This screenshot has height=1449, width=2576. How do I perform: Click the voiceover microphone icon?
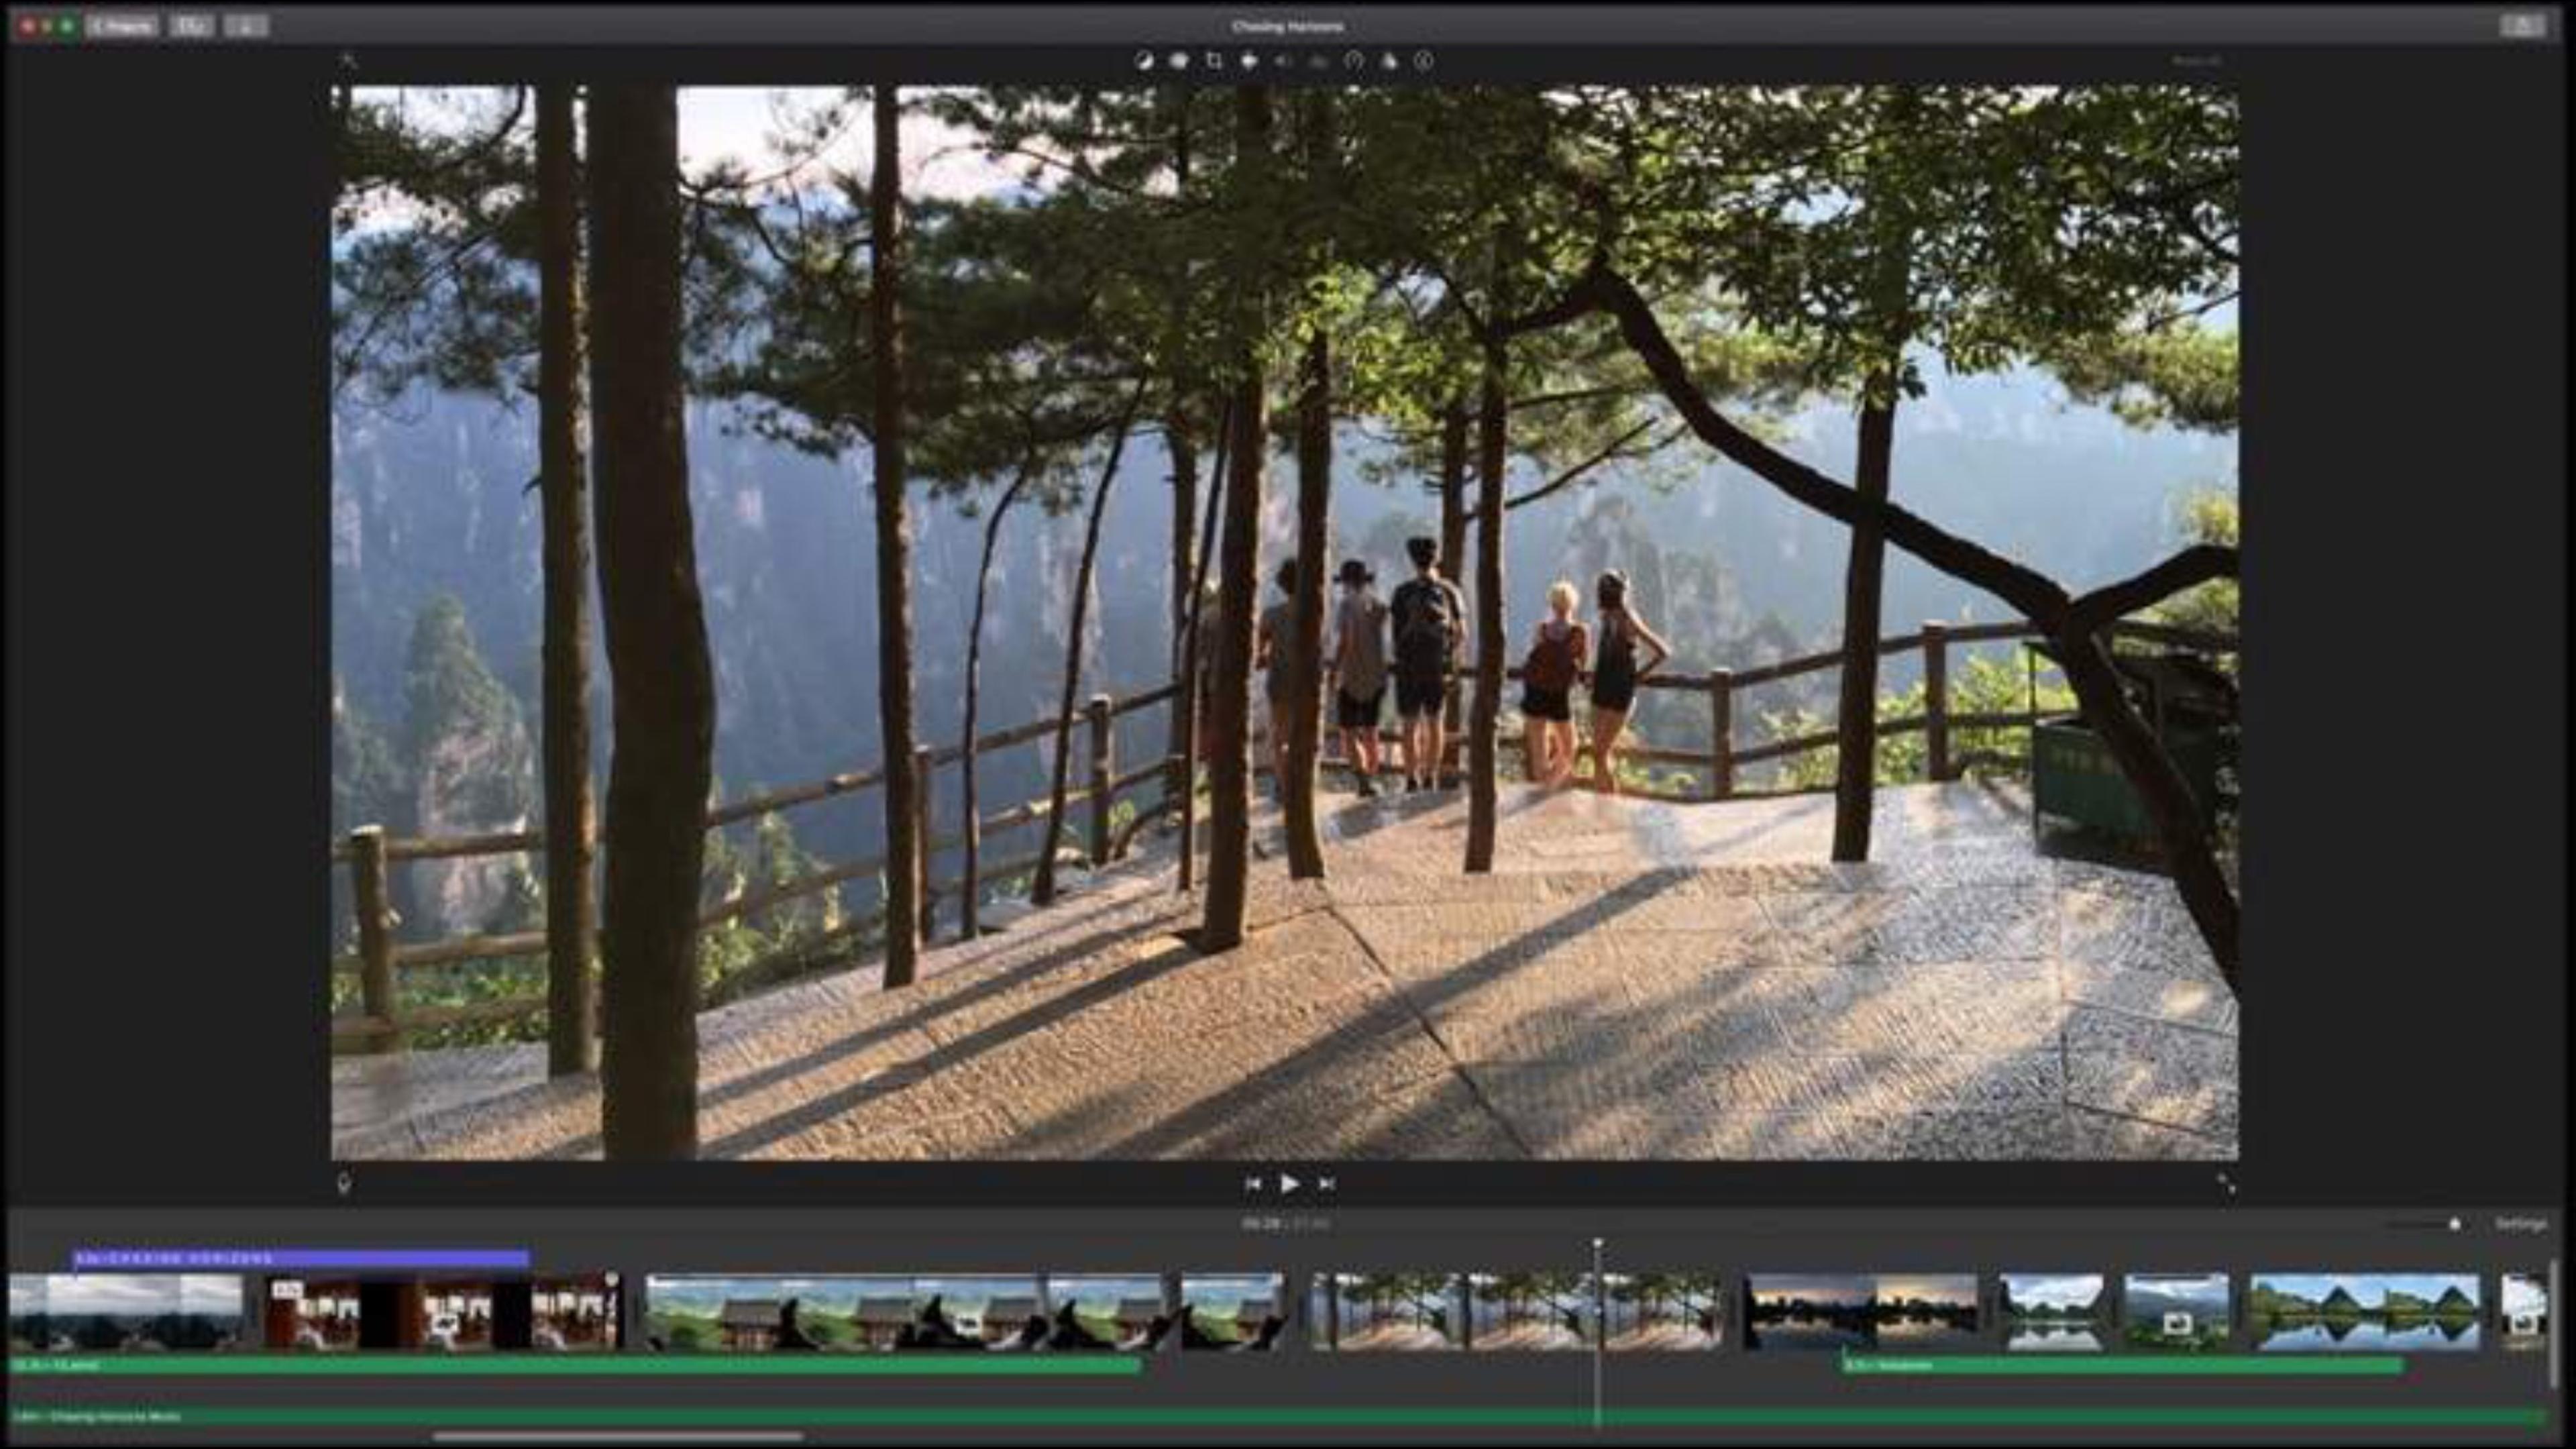[344, 1184]
